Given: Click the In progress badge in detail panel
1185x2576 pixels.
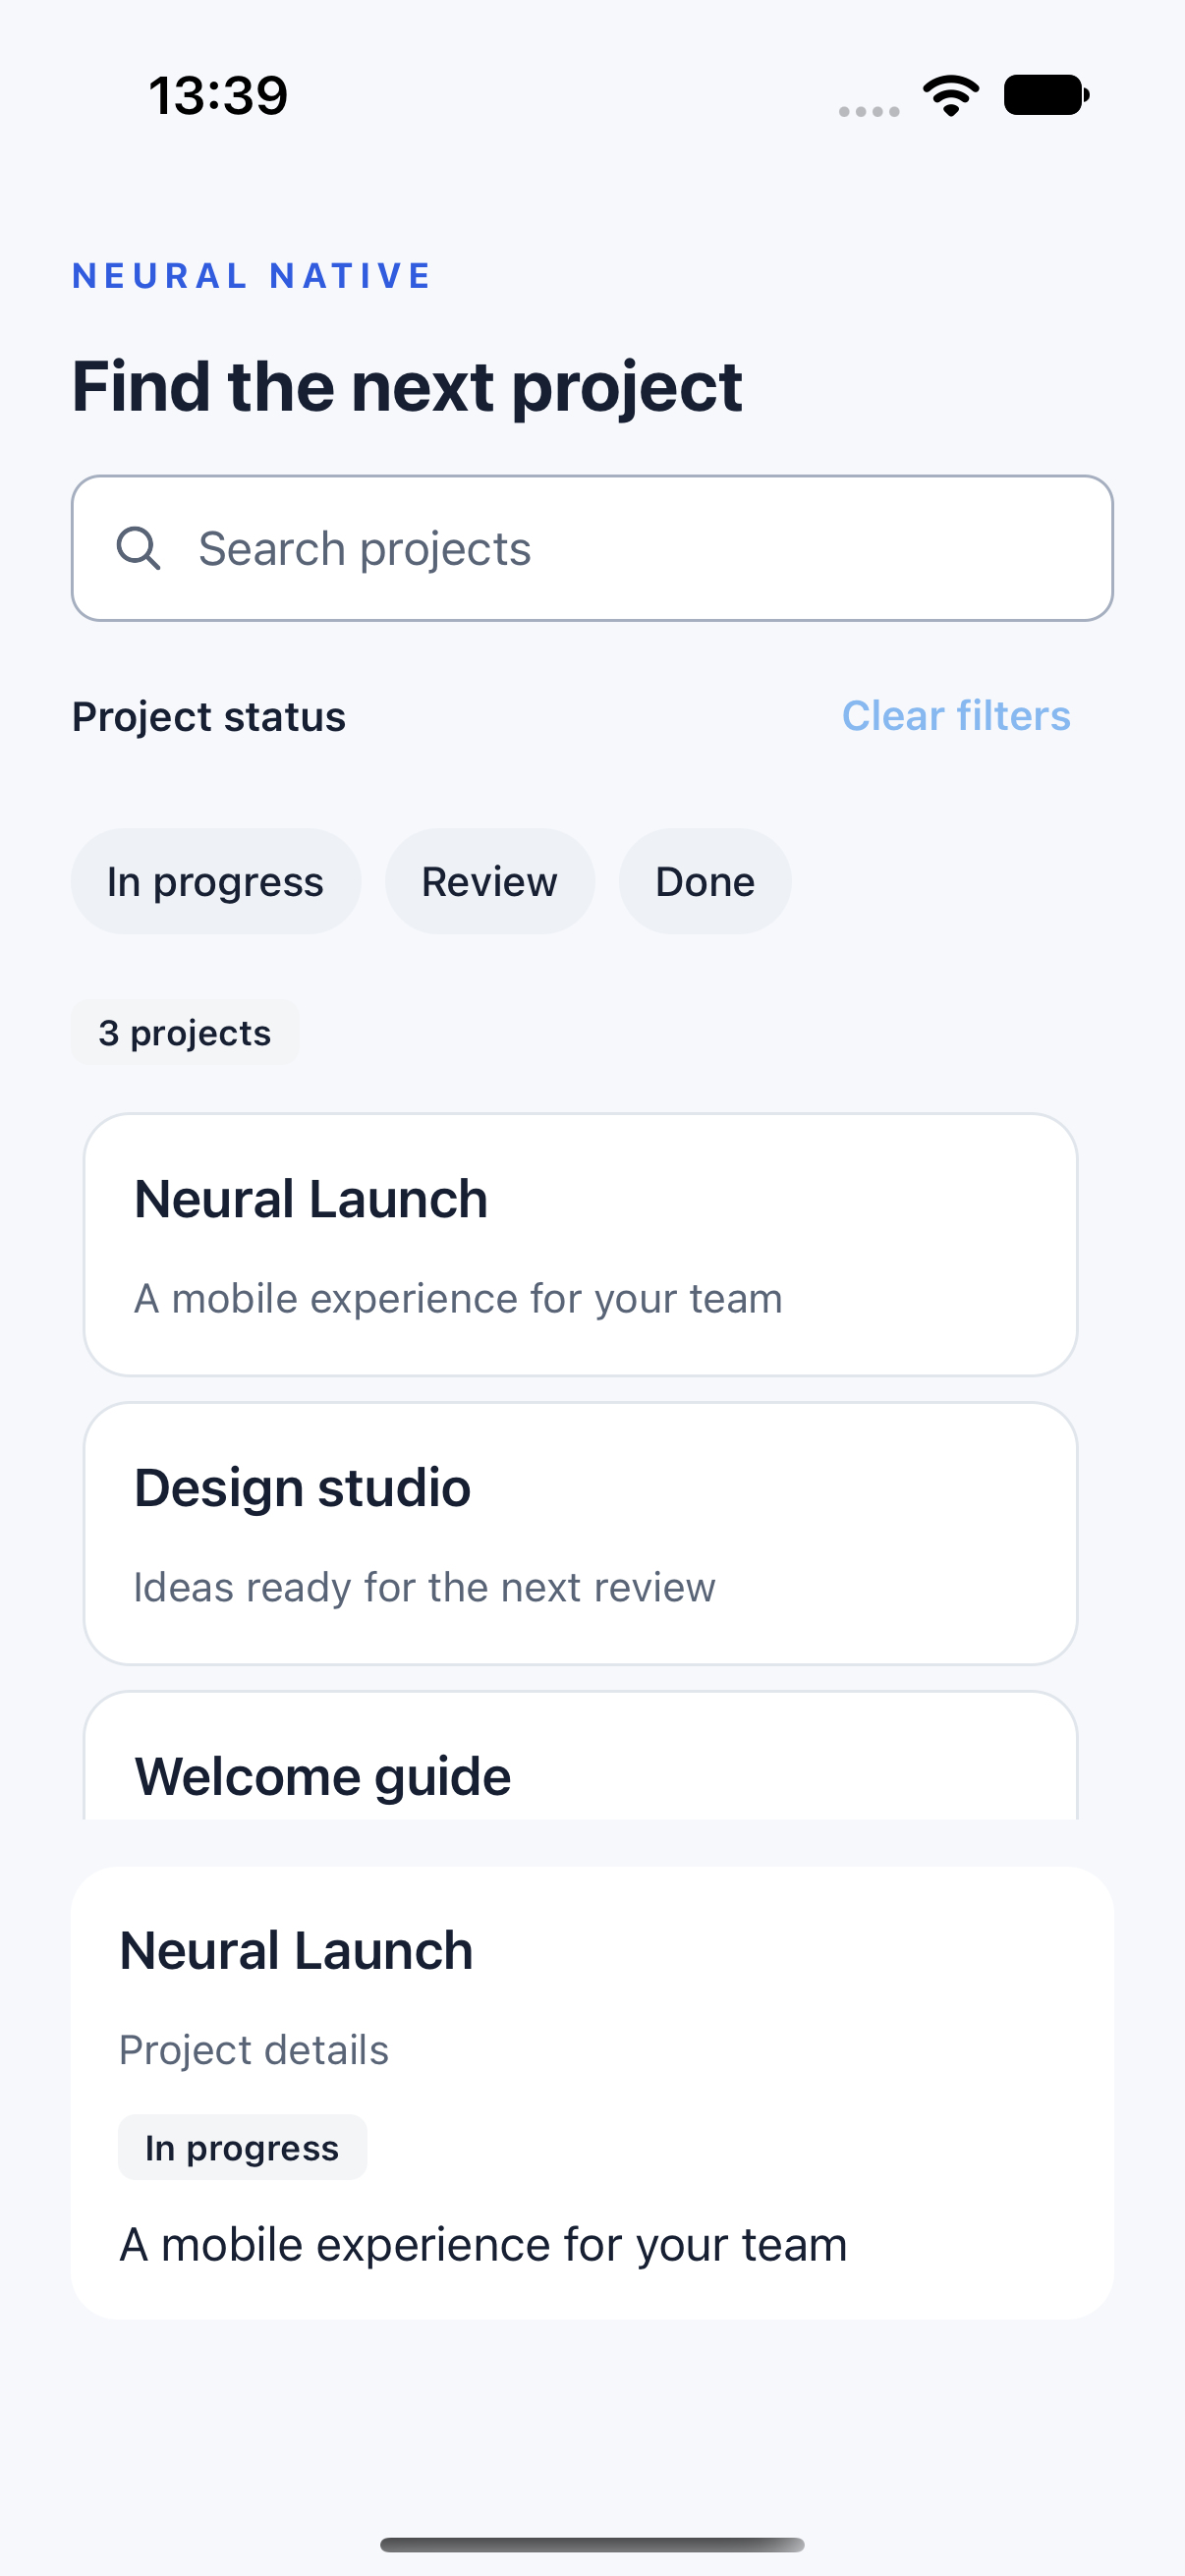Looking at the screenshot, I should tap(242, 2147).
